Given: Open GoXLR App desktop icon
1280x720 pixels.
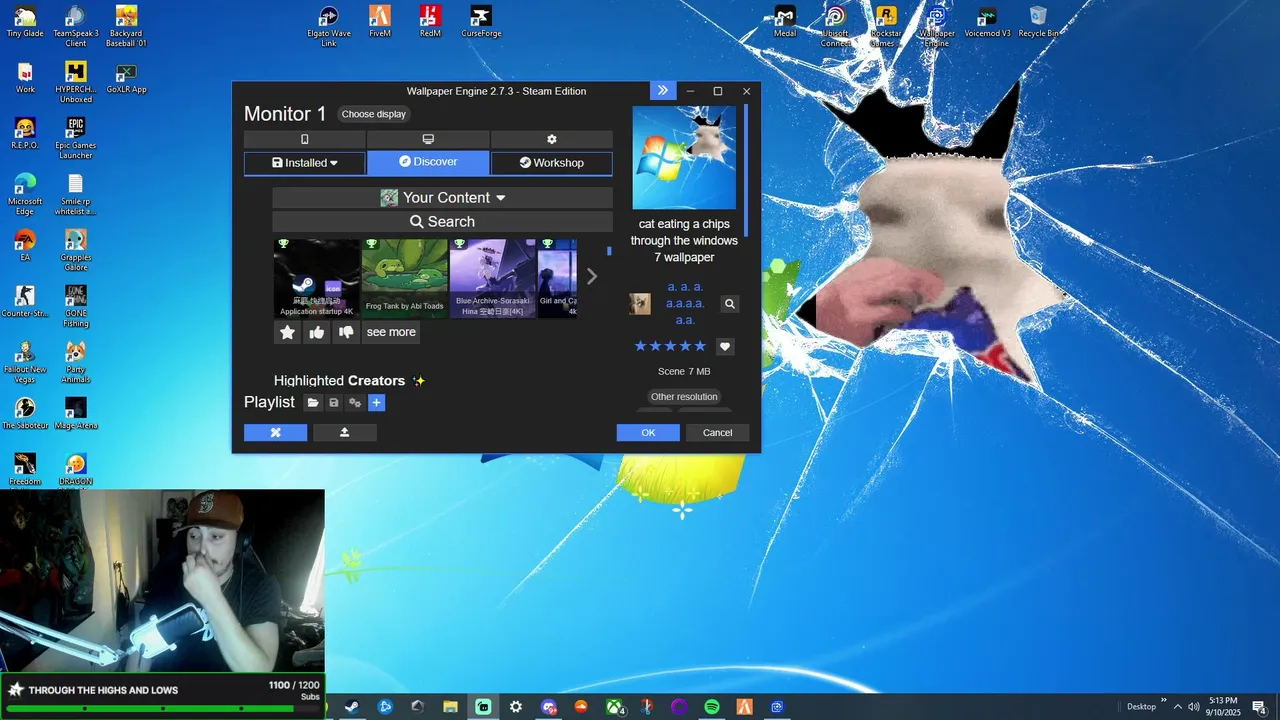Looking at the screenshot, I should click(x=126, y=78).
